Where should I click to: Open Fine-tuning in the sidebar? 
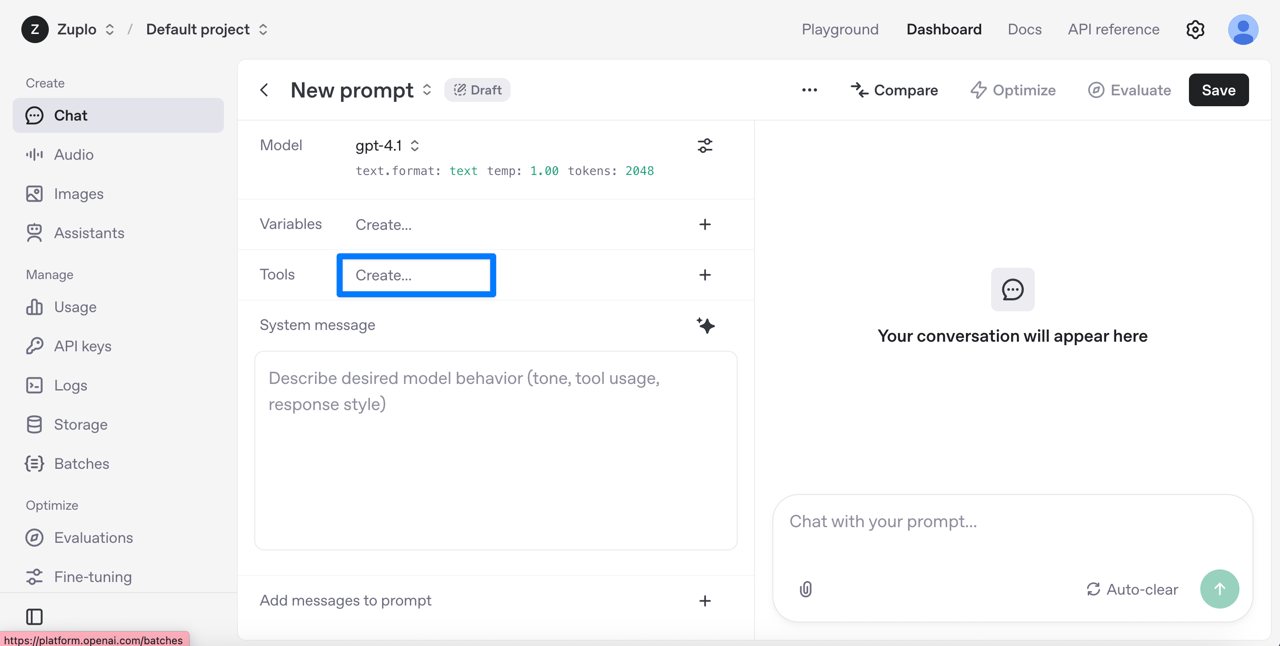click(118, 577)
